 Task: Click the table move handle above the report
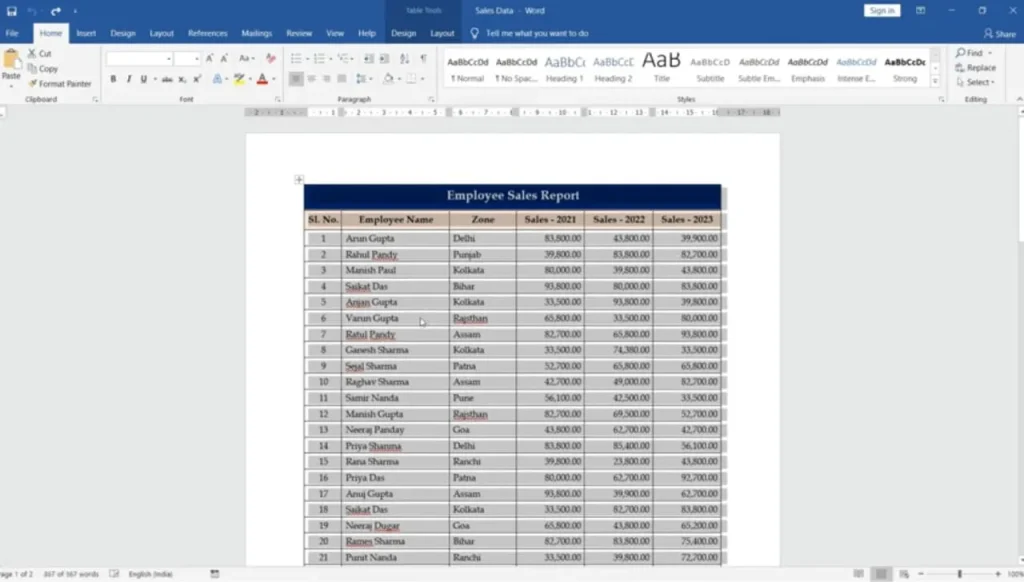pos(299,179)
